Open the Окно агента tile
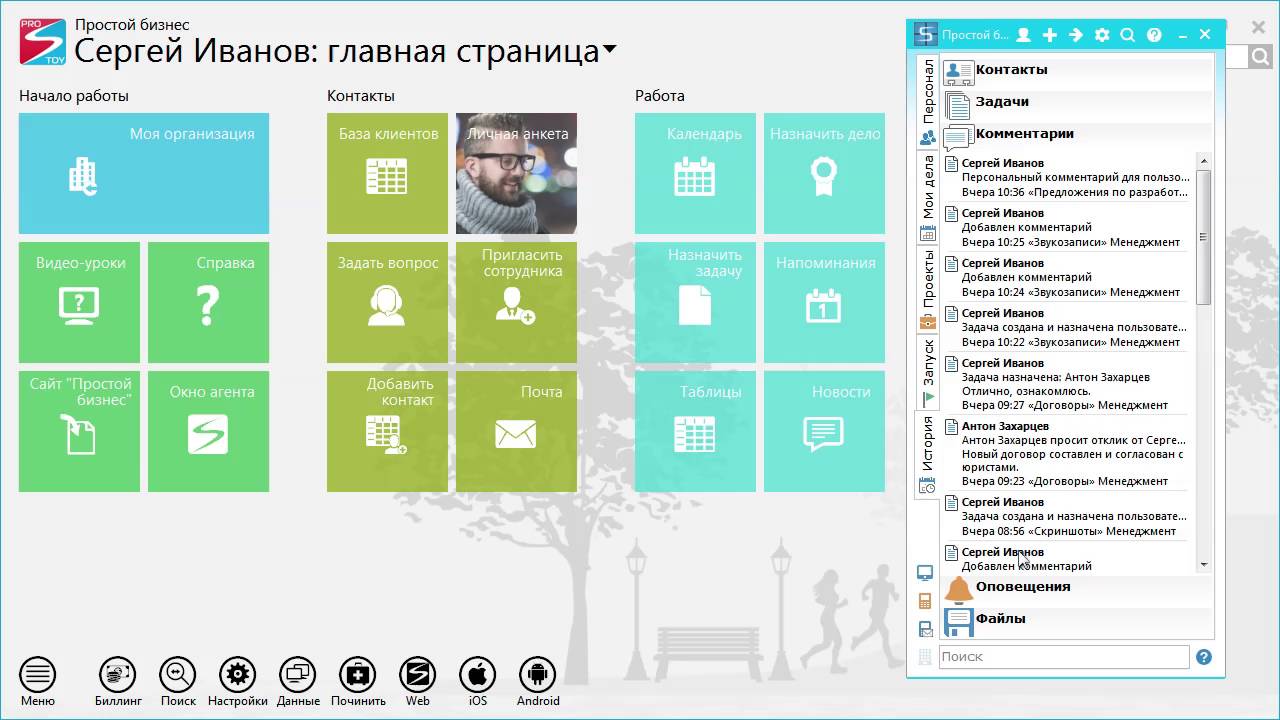The image size is (1280, 720). (208, 431)
